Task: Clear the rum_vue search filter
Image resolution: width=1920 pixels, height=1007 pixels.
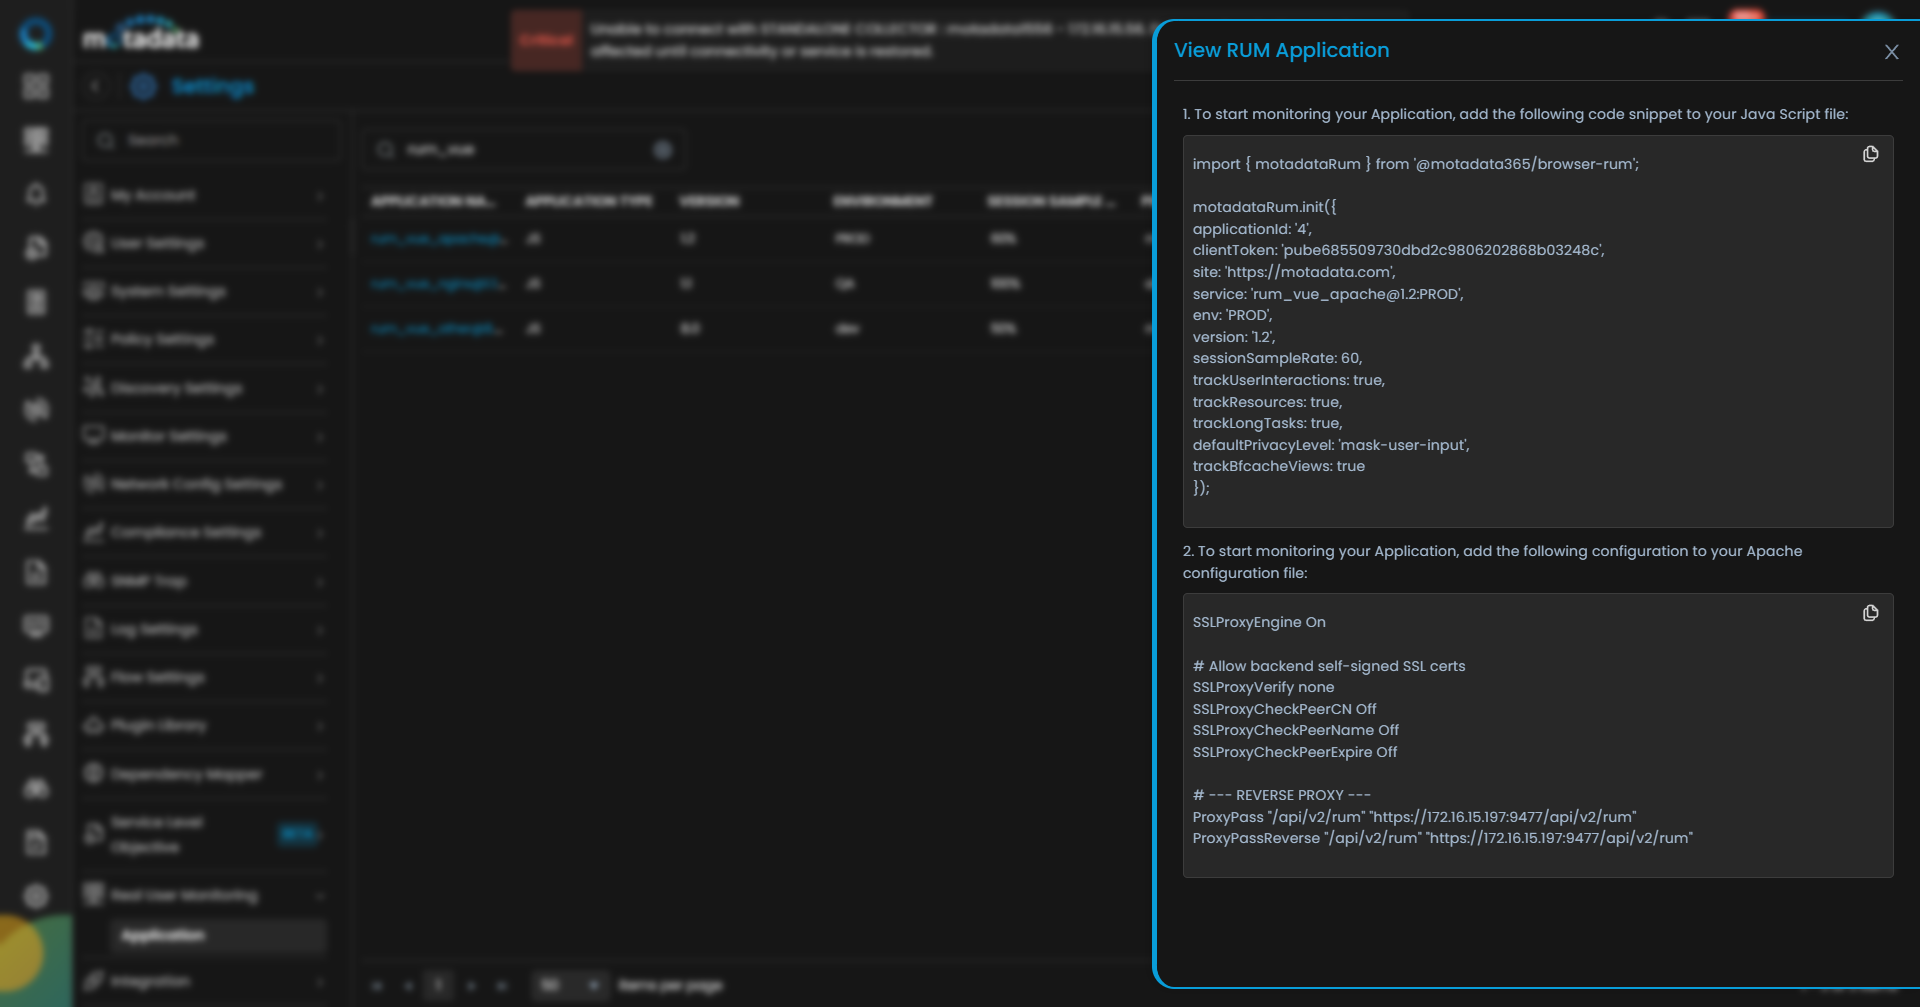Action: point(662,150)
